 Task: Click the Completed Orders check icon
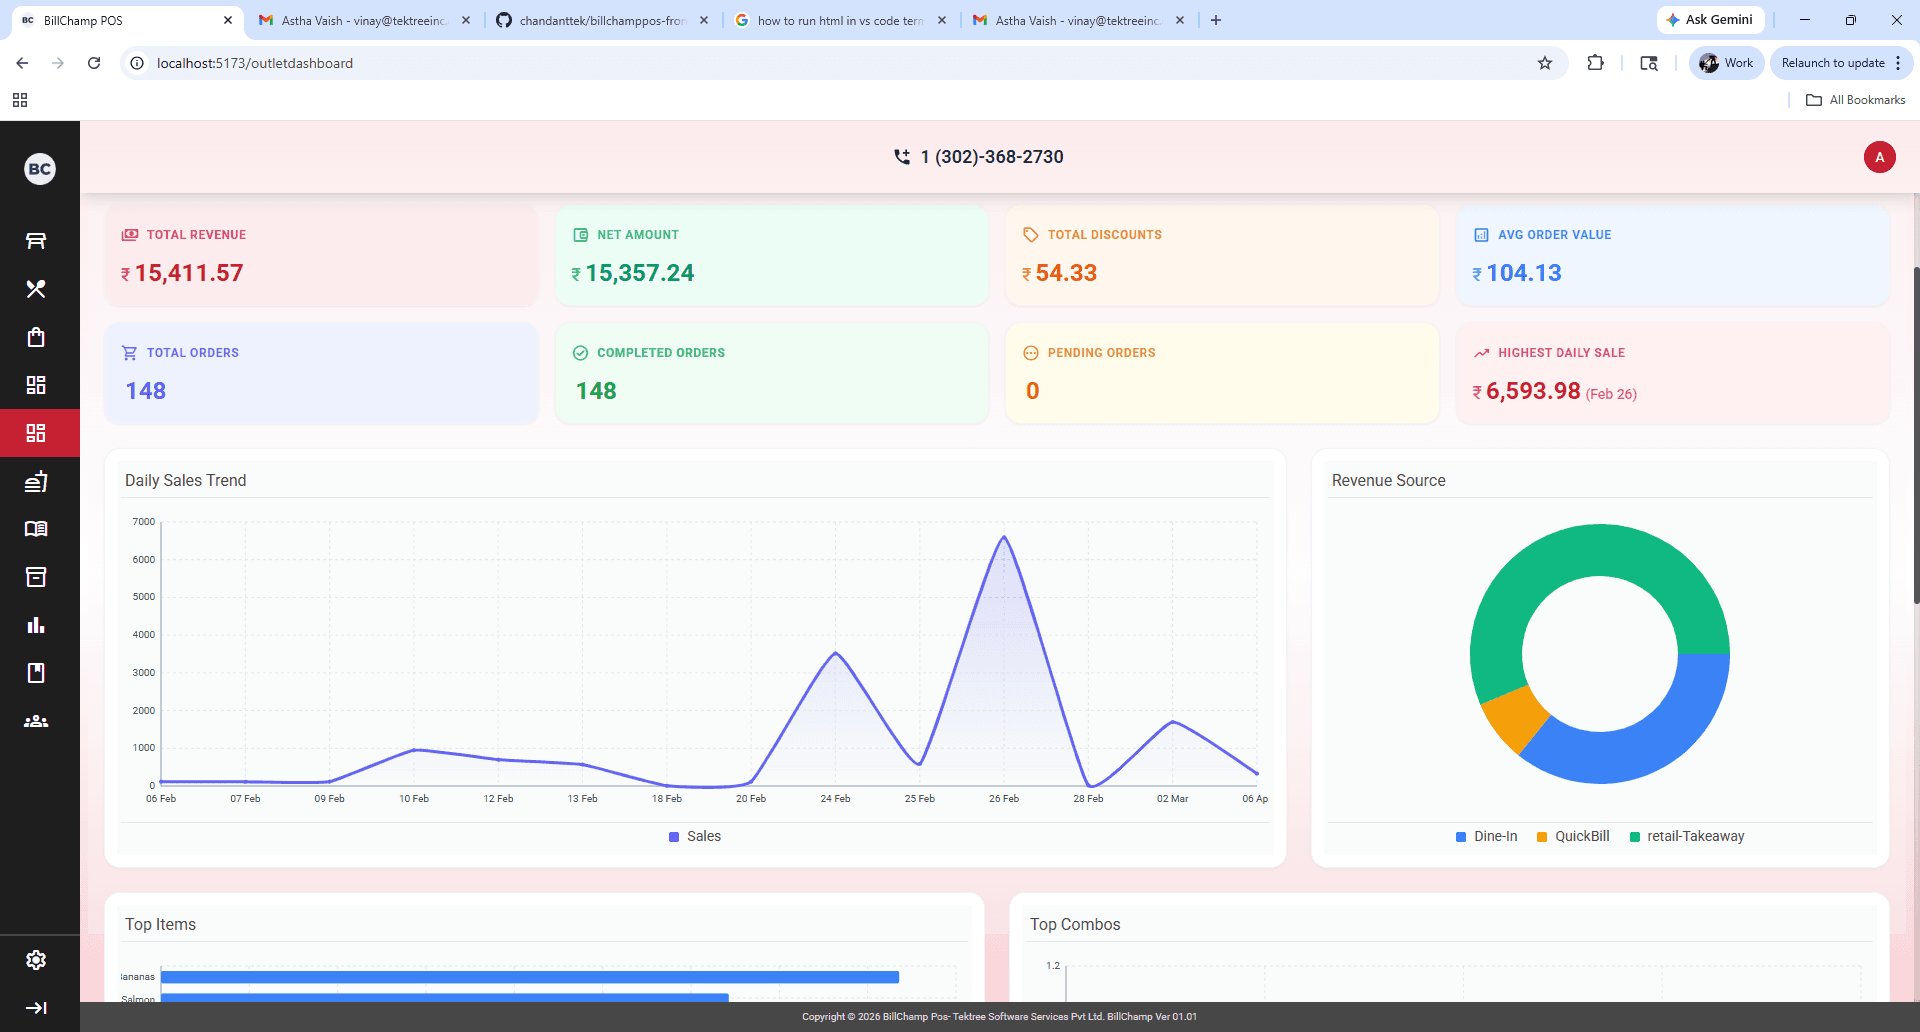pyautogui.click(x=580, y=353)
